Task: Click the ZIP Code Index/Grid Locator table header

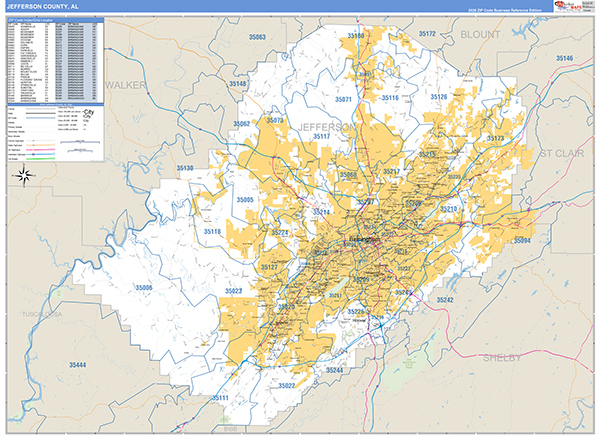Action: [55, 20]
